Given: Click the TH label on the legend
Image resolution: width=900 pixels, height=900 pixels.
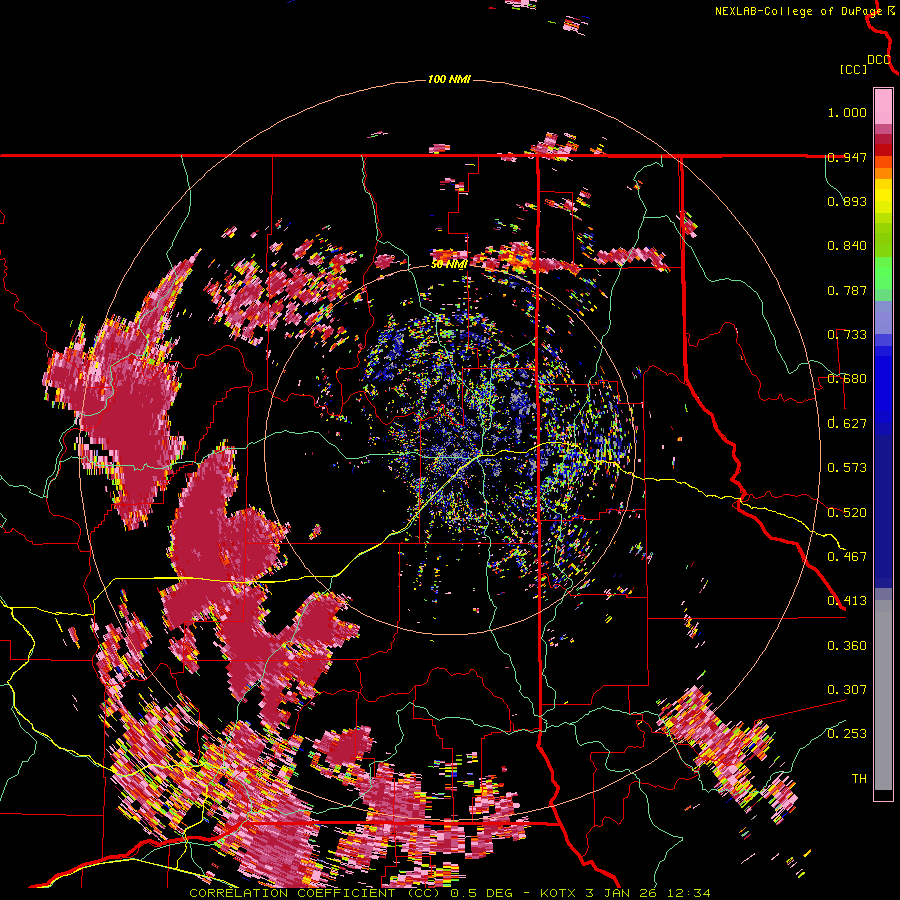Looking at the screenshot, I should click(x=859, y=778).
